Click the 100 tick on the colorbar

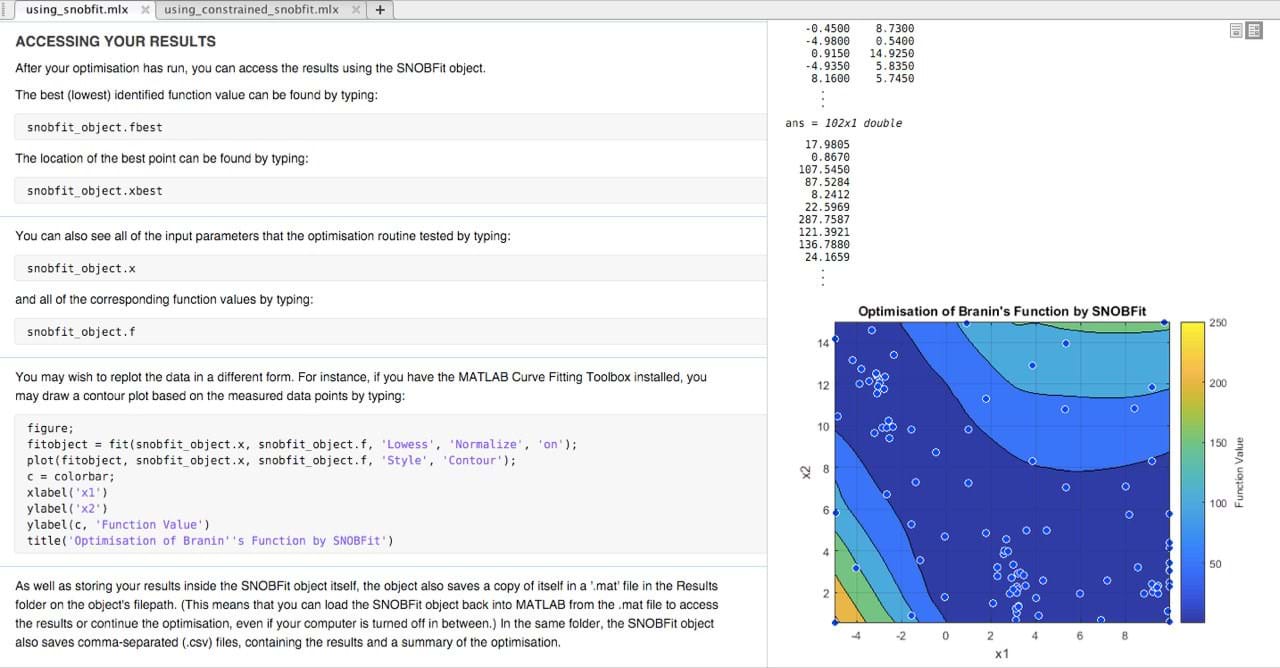[1218, 504]
